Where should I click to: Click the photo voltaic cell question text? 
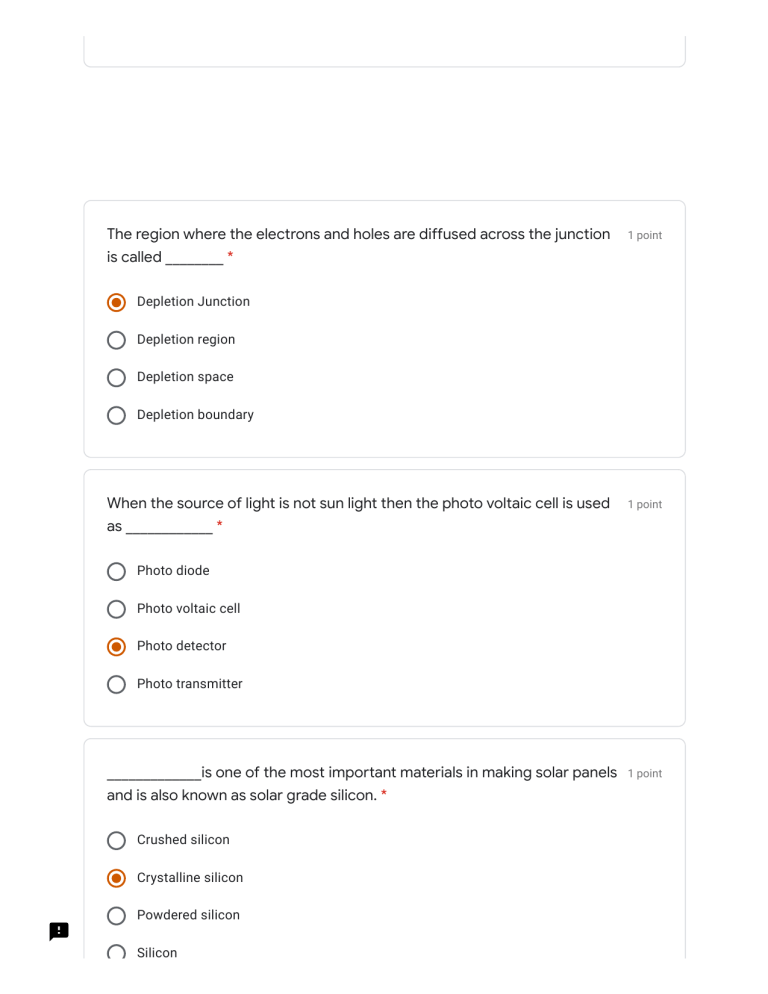click(x=358, y=504)
